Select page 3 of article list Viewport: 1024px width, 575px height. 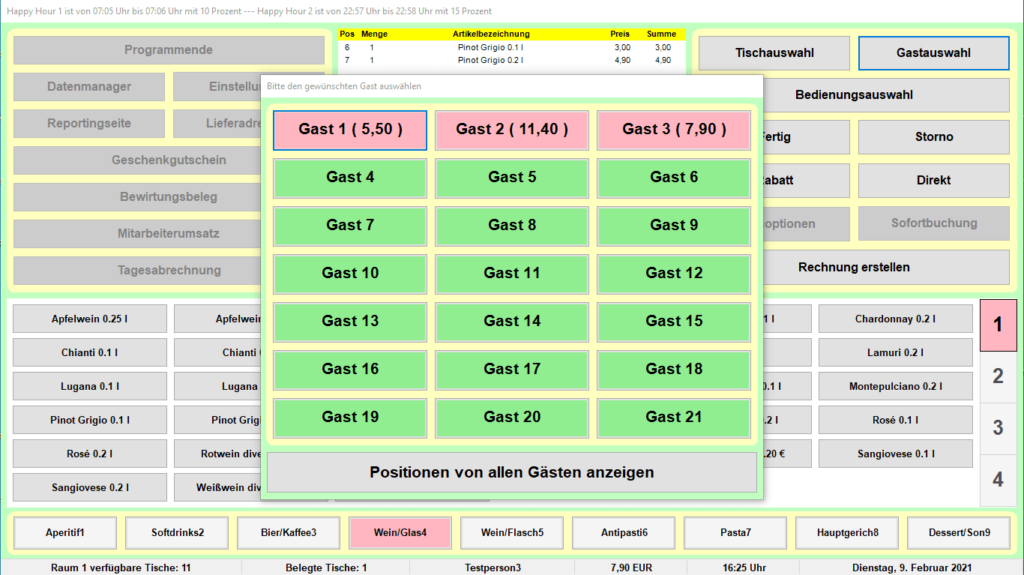998,428
